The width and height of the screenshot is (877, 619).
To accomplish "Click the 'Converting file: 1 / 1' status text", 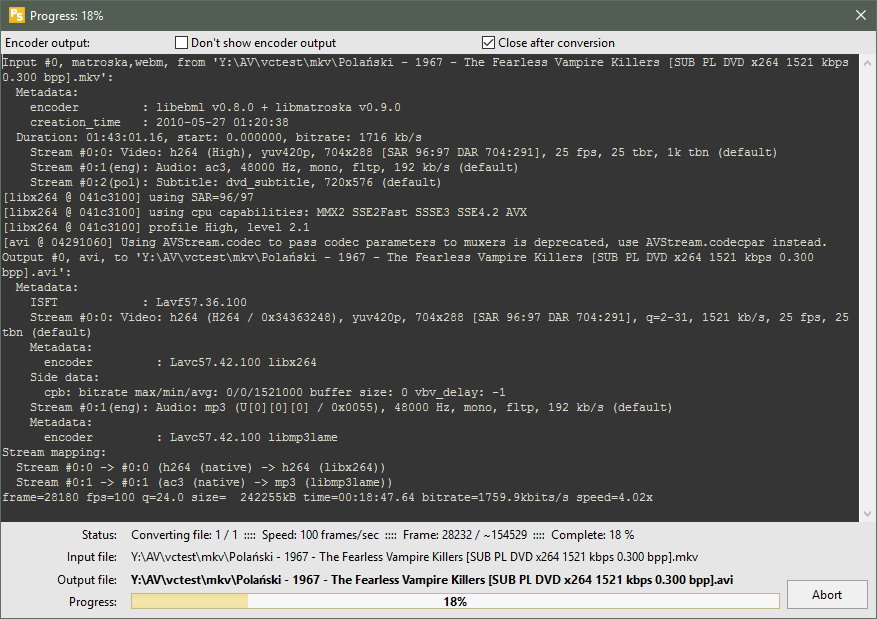I will (185, 535).
